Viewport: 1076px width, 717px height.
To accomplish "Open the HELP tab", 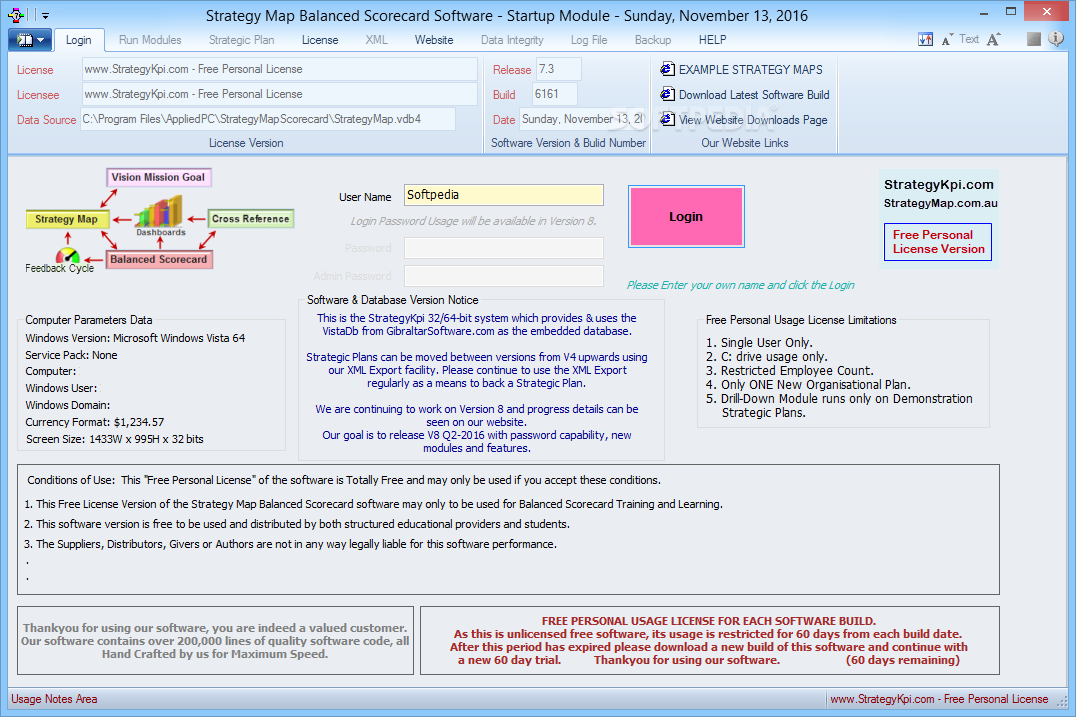I will pyautogui.click(x=712, y=40).
